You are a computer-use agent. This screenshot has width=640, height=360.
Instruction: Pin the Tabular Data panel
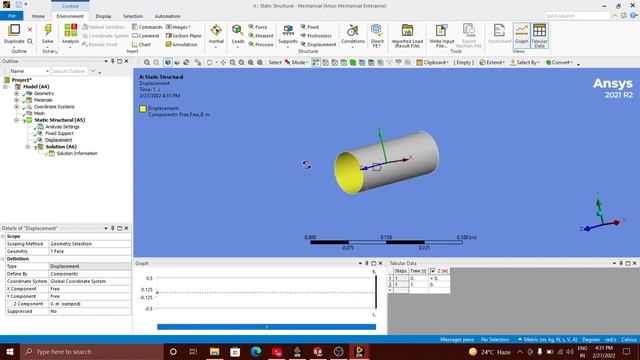[621, 263]
